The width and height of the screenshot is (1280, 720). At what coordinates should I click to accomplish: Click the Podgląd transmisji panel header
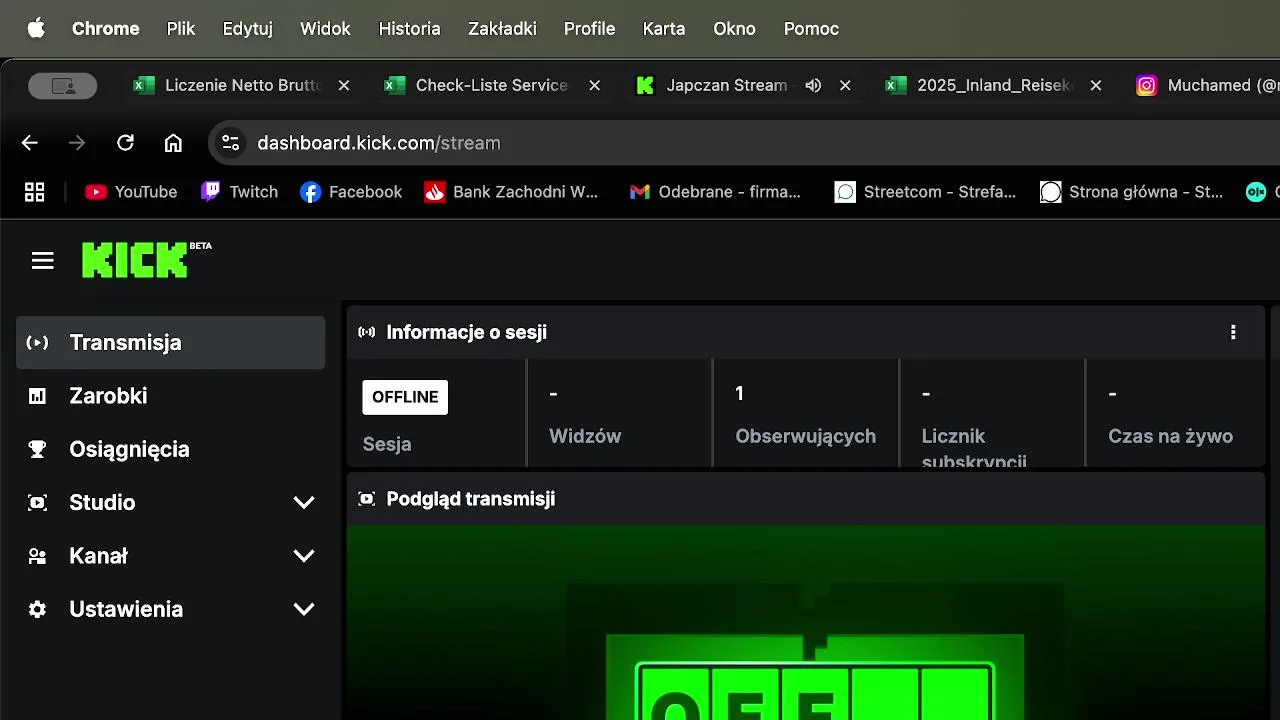[x=806, y=499]
